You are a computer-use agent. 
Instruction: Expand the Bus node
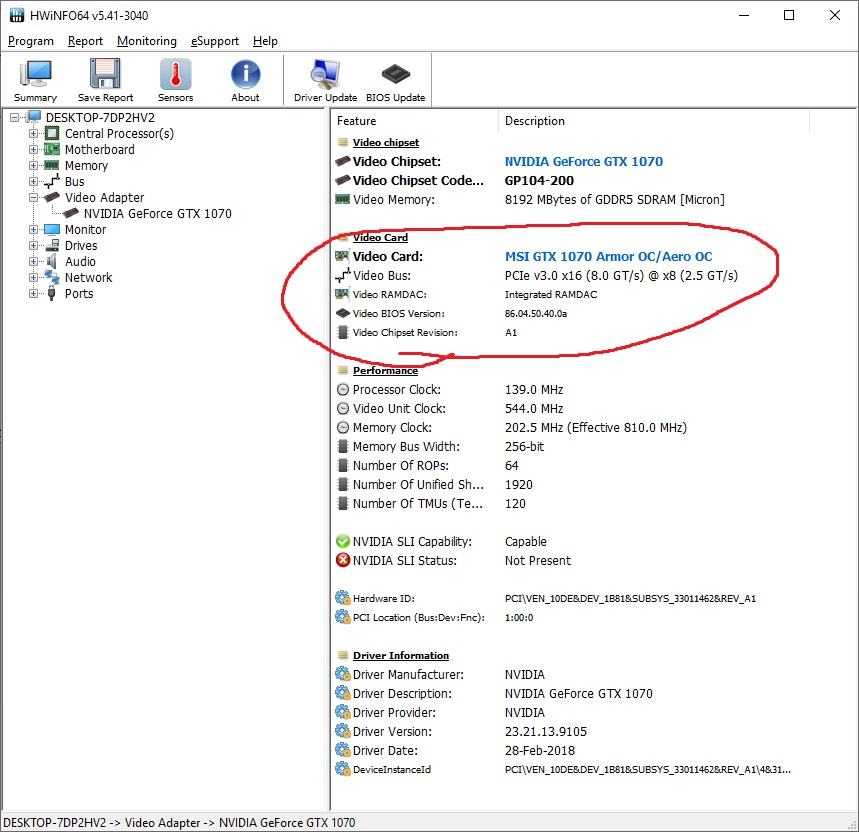[33, 181]
